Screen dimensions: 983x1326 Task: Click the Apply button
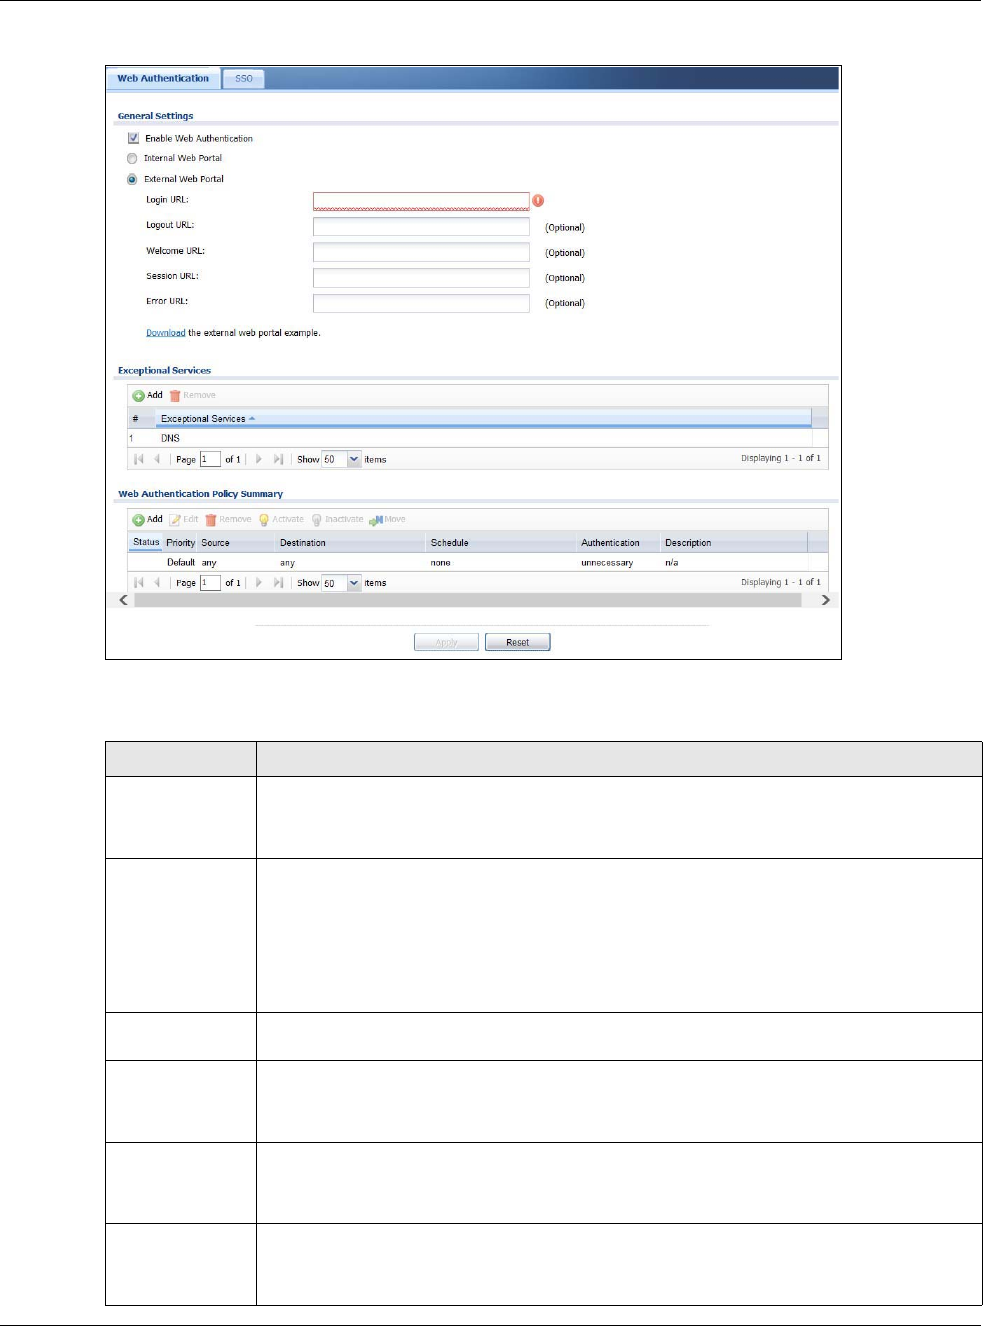[446, 642]
